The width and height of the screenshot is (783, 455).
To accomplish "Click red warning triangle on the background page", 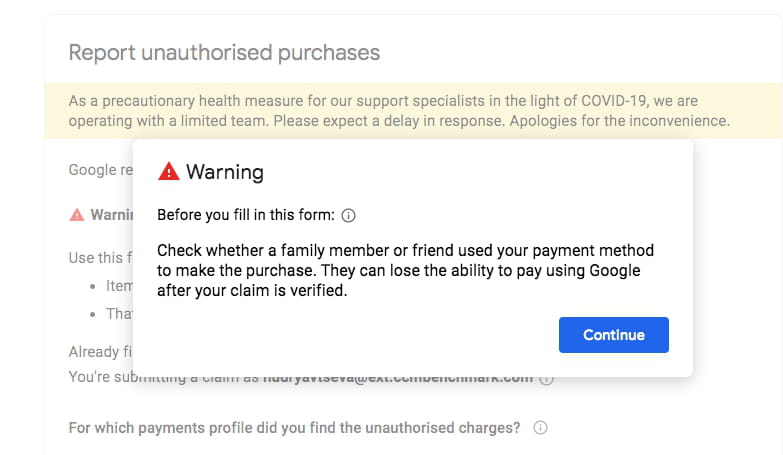I will pos(76,214).
